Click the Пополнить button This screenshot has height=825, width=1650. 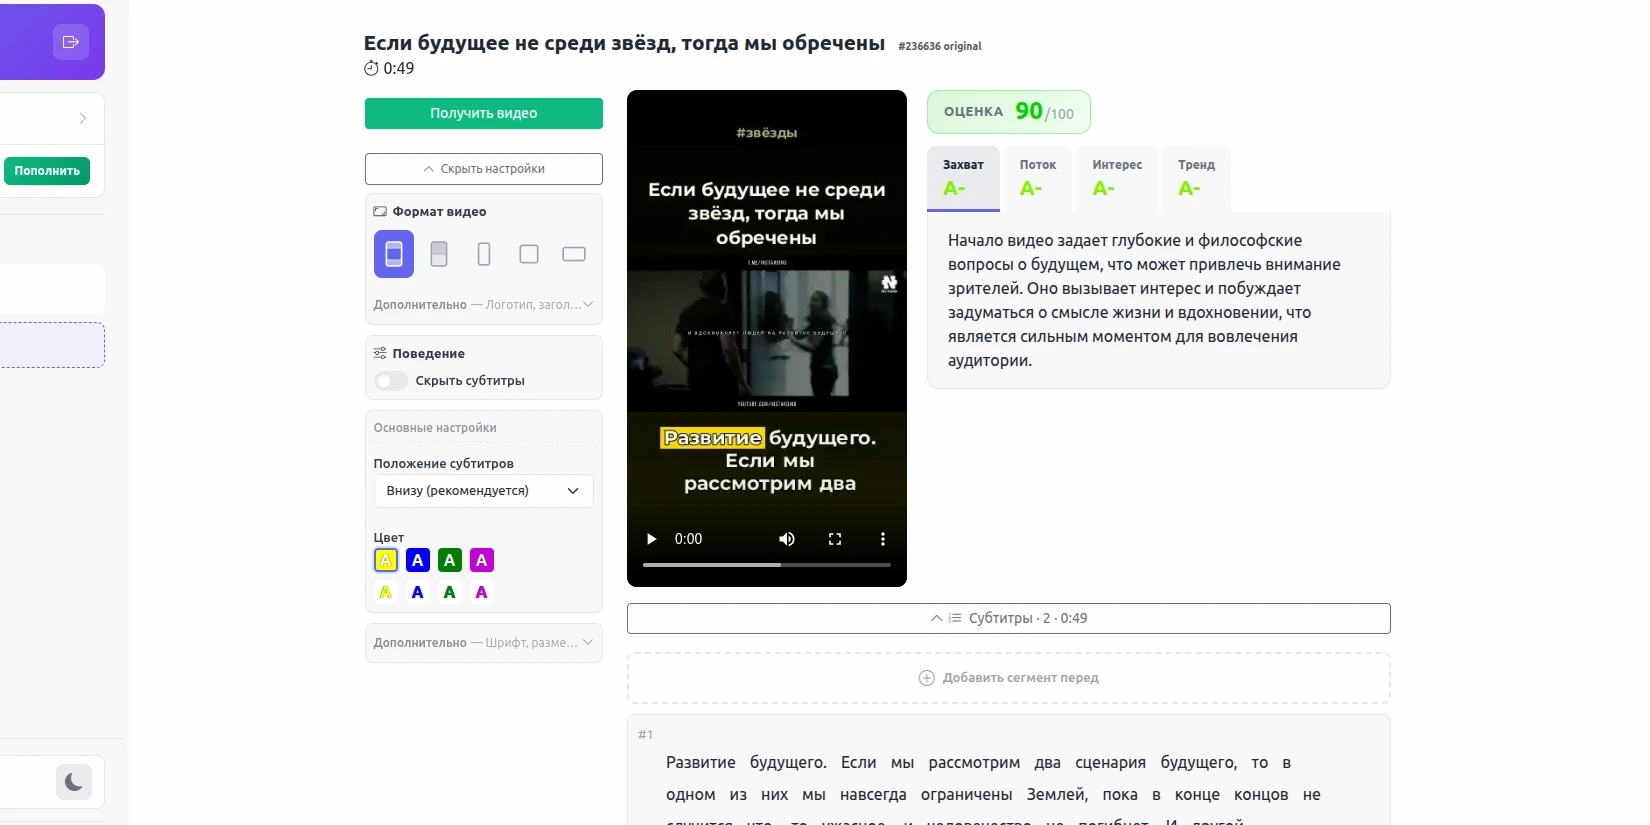click(x=47, y=171)
